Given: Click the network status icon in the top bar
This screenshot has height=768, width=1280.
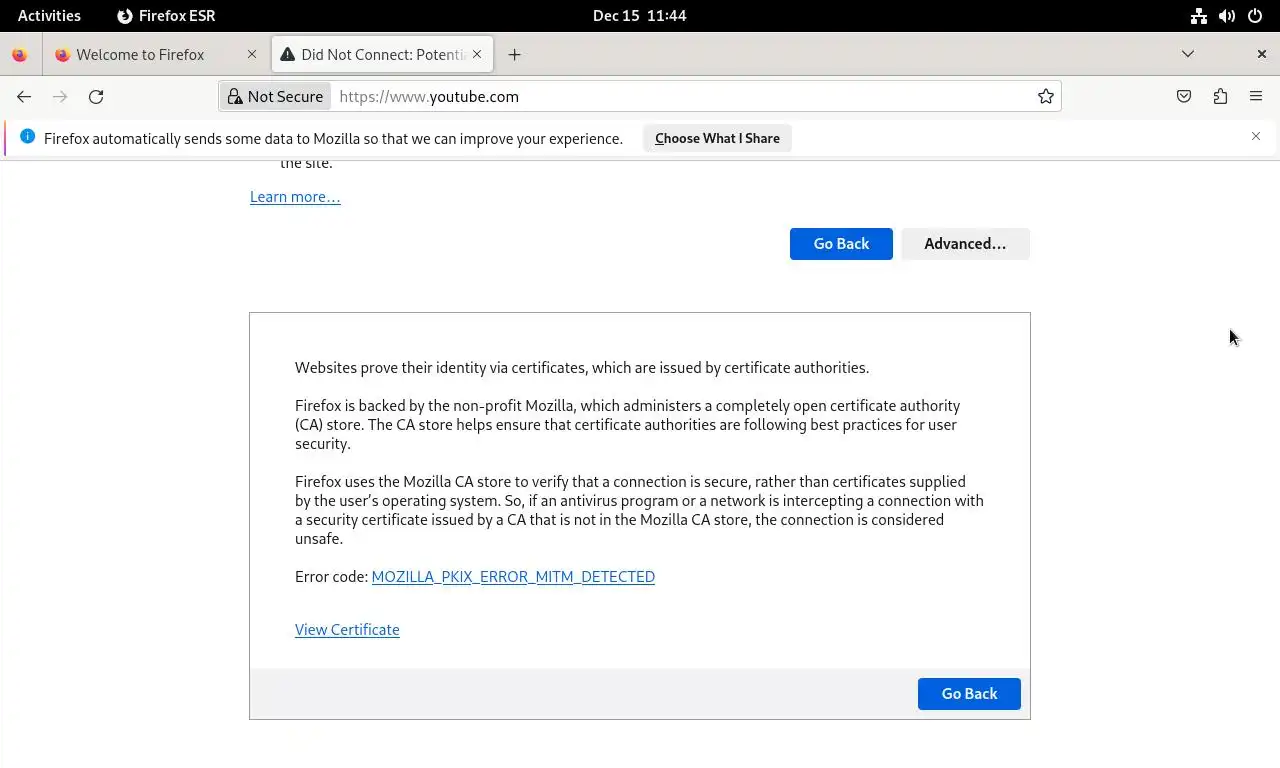Looking at the screenshot, I should point(1198,16).
